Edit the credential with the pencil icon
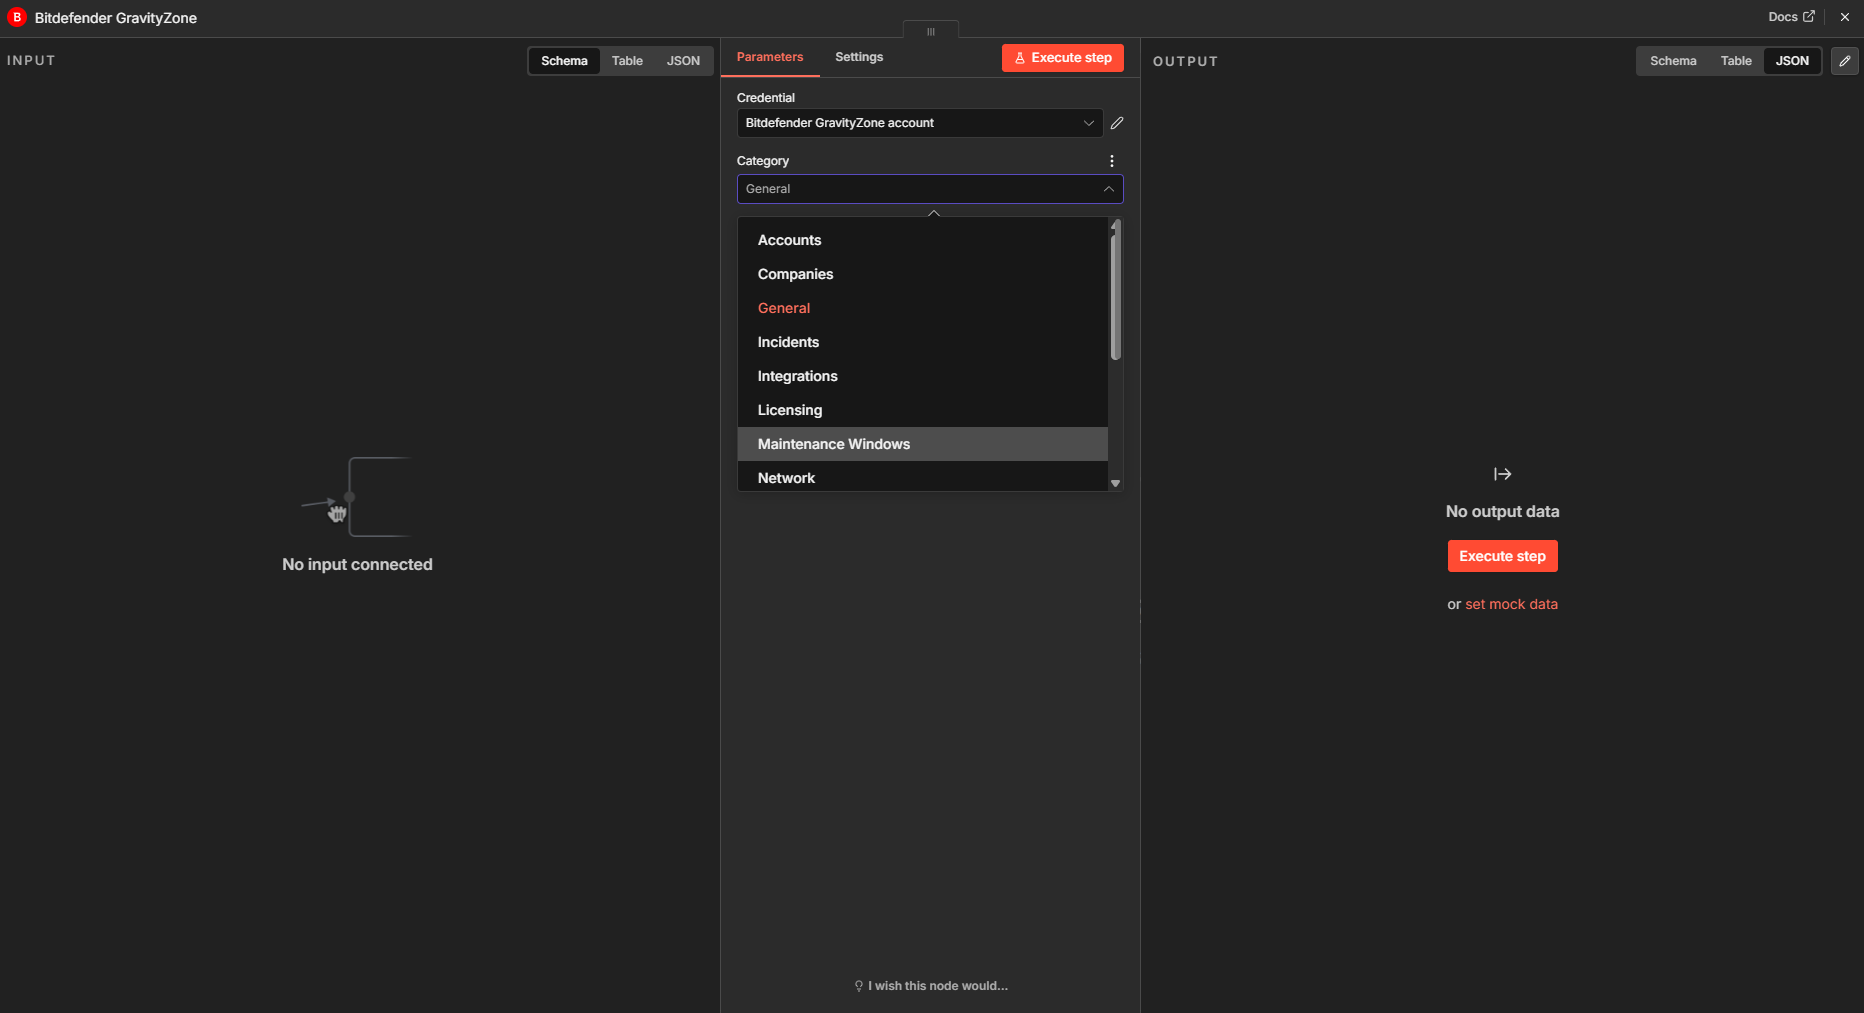The image size is (1864, 1013). [x=1117, y=123]
